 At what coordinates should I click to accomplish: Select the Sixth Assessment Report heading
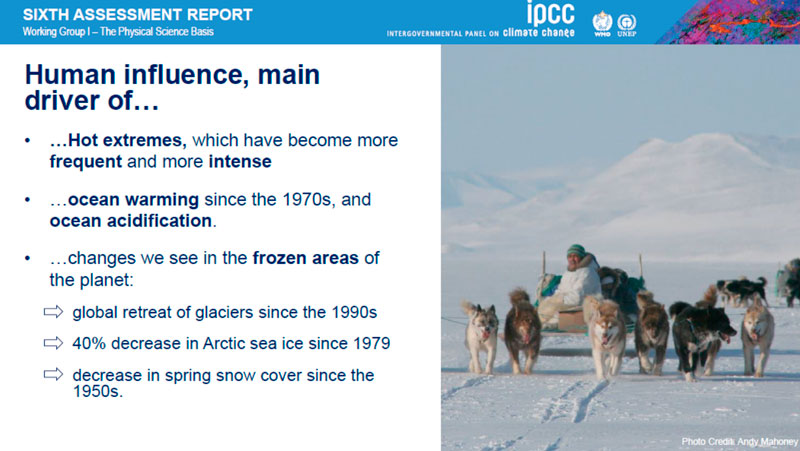(x=138, y=14)
